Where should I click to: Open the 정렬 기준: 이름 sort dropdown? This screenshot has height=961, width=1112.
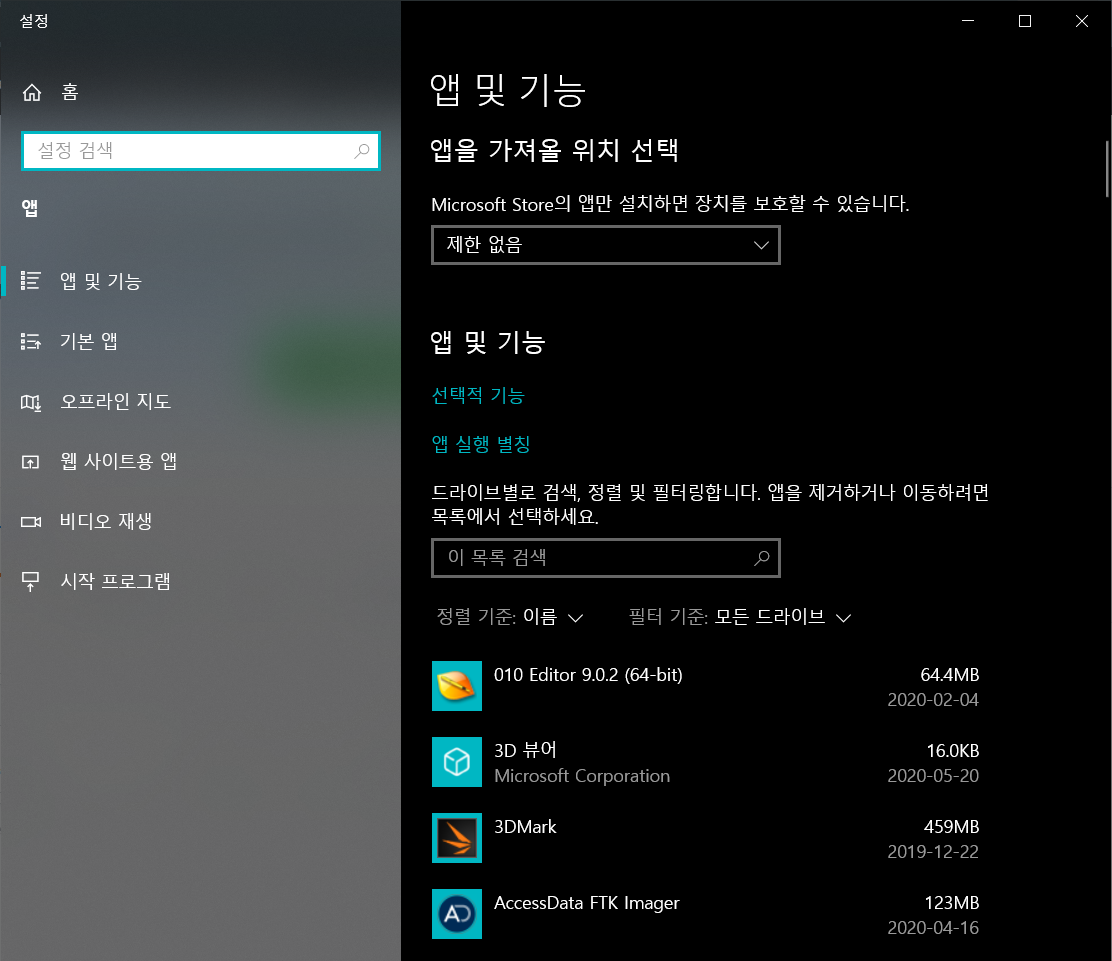[511, 616]
